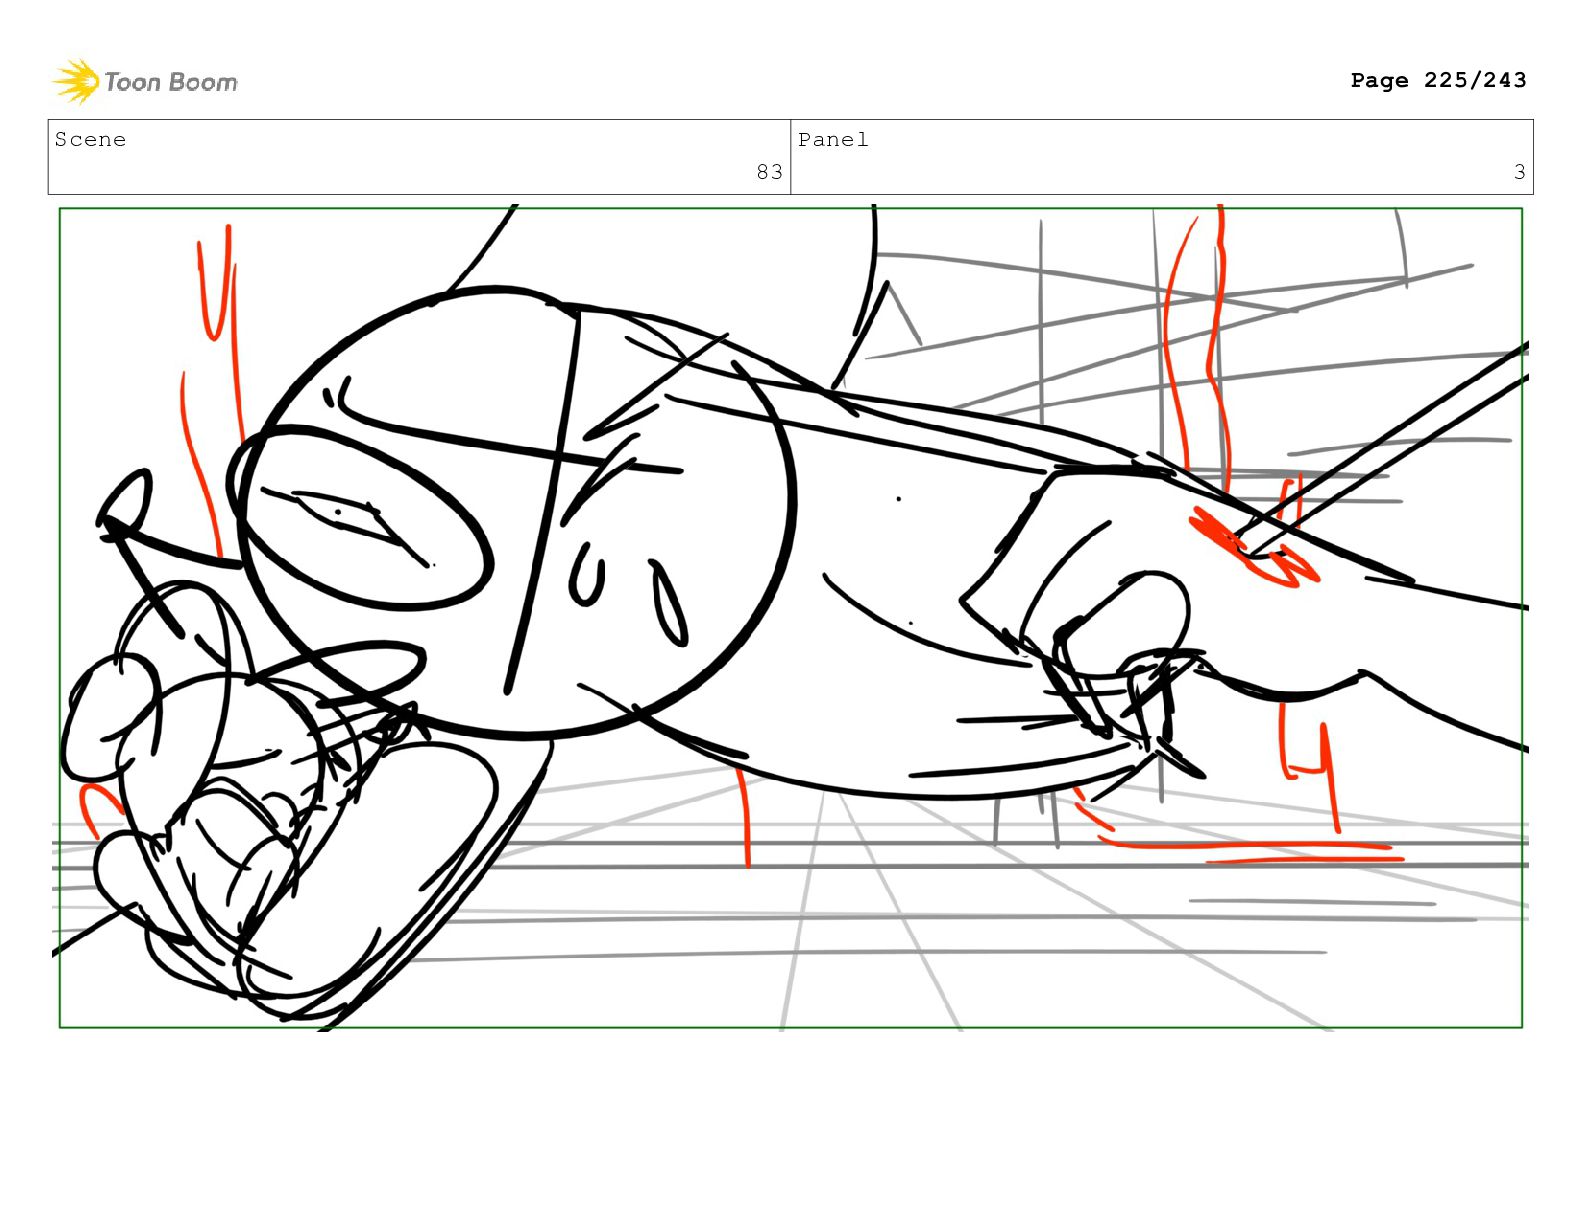Click the panel number '3'
The width and height of the screenshot is (1584, 1224).
1519,172
